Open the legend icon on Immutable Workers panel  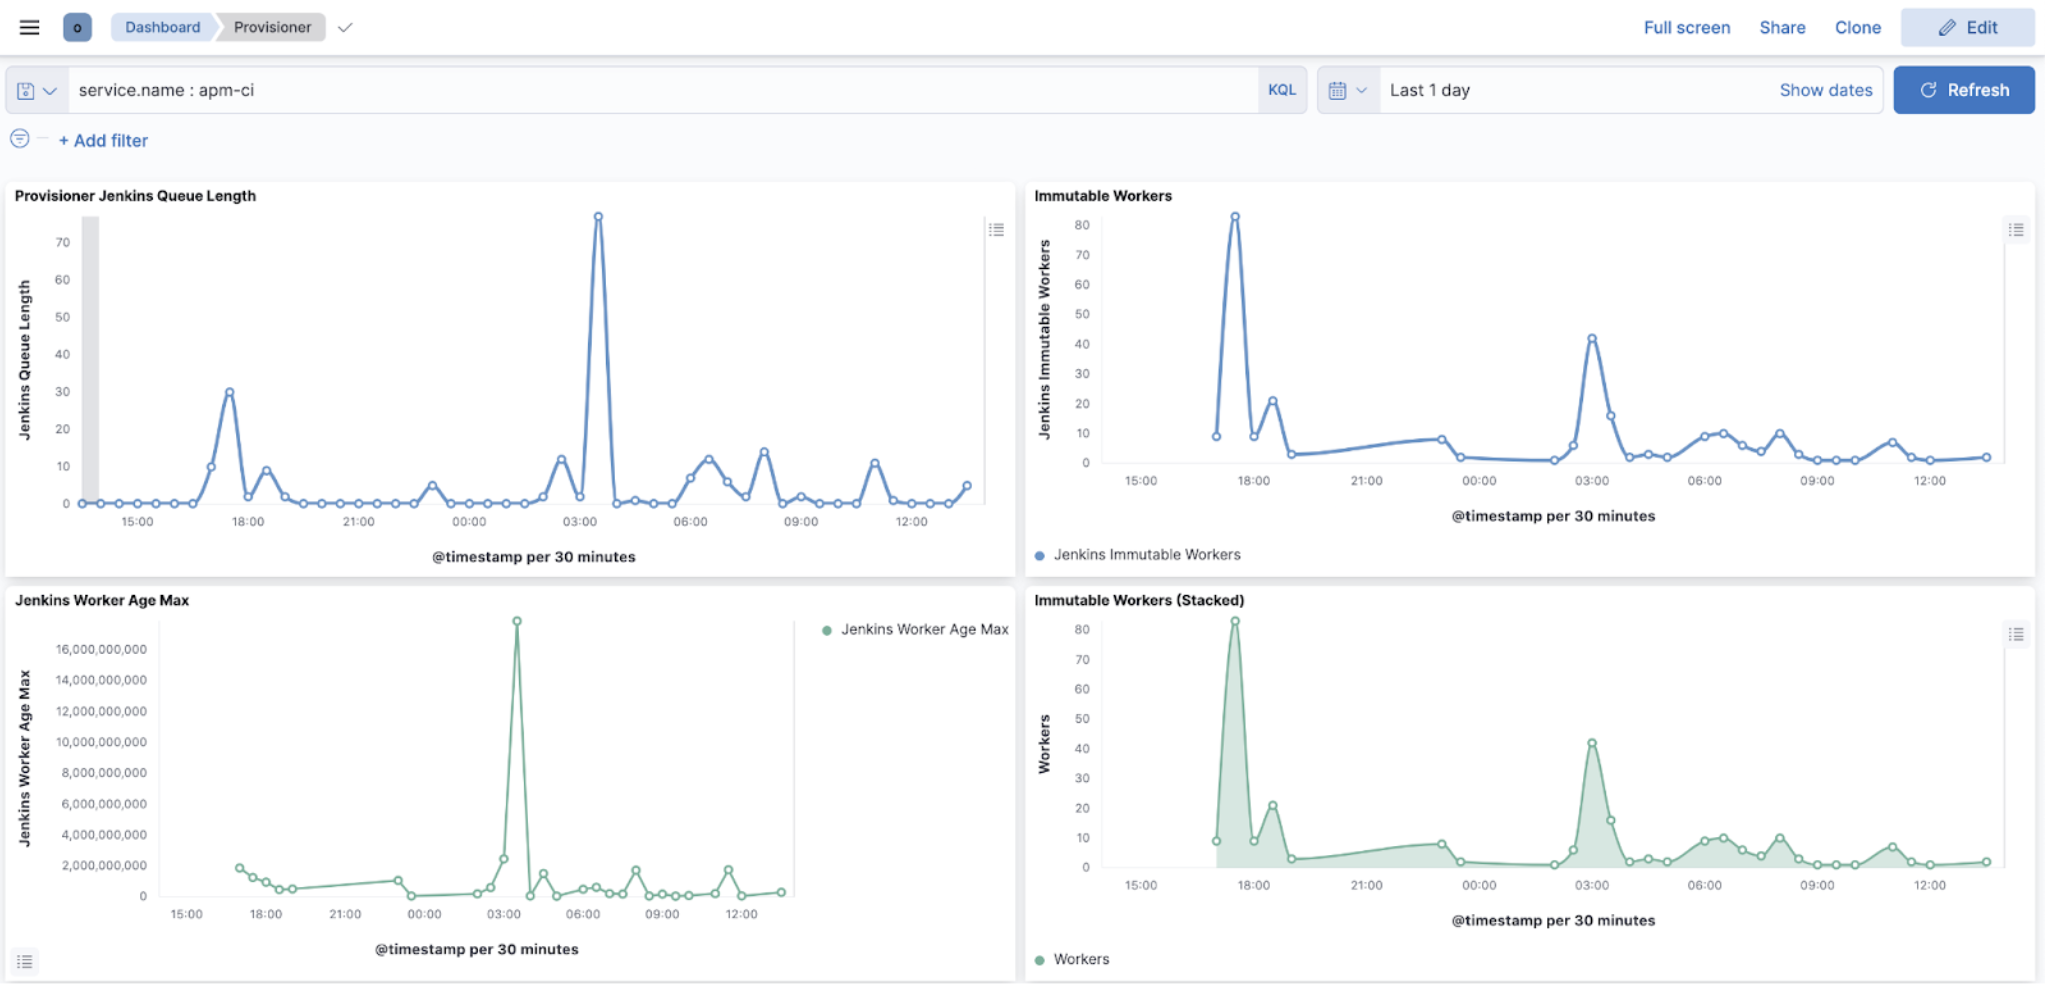pos(2017,229)
